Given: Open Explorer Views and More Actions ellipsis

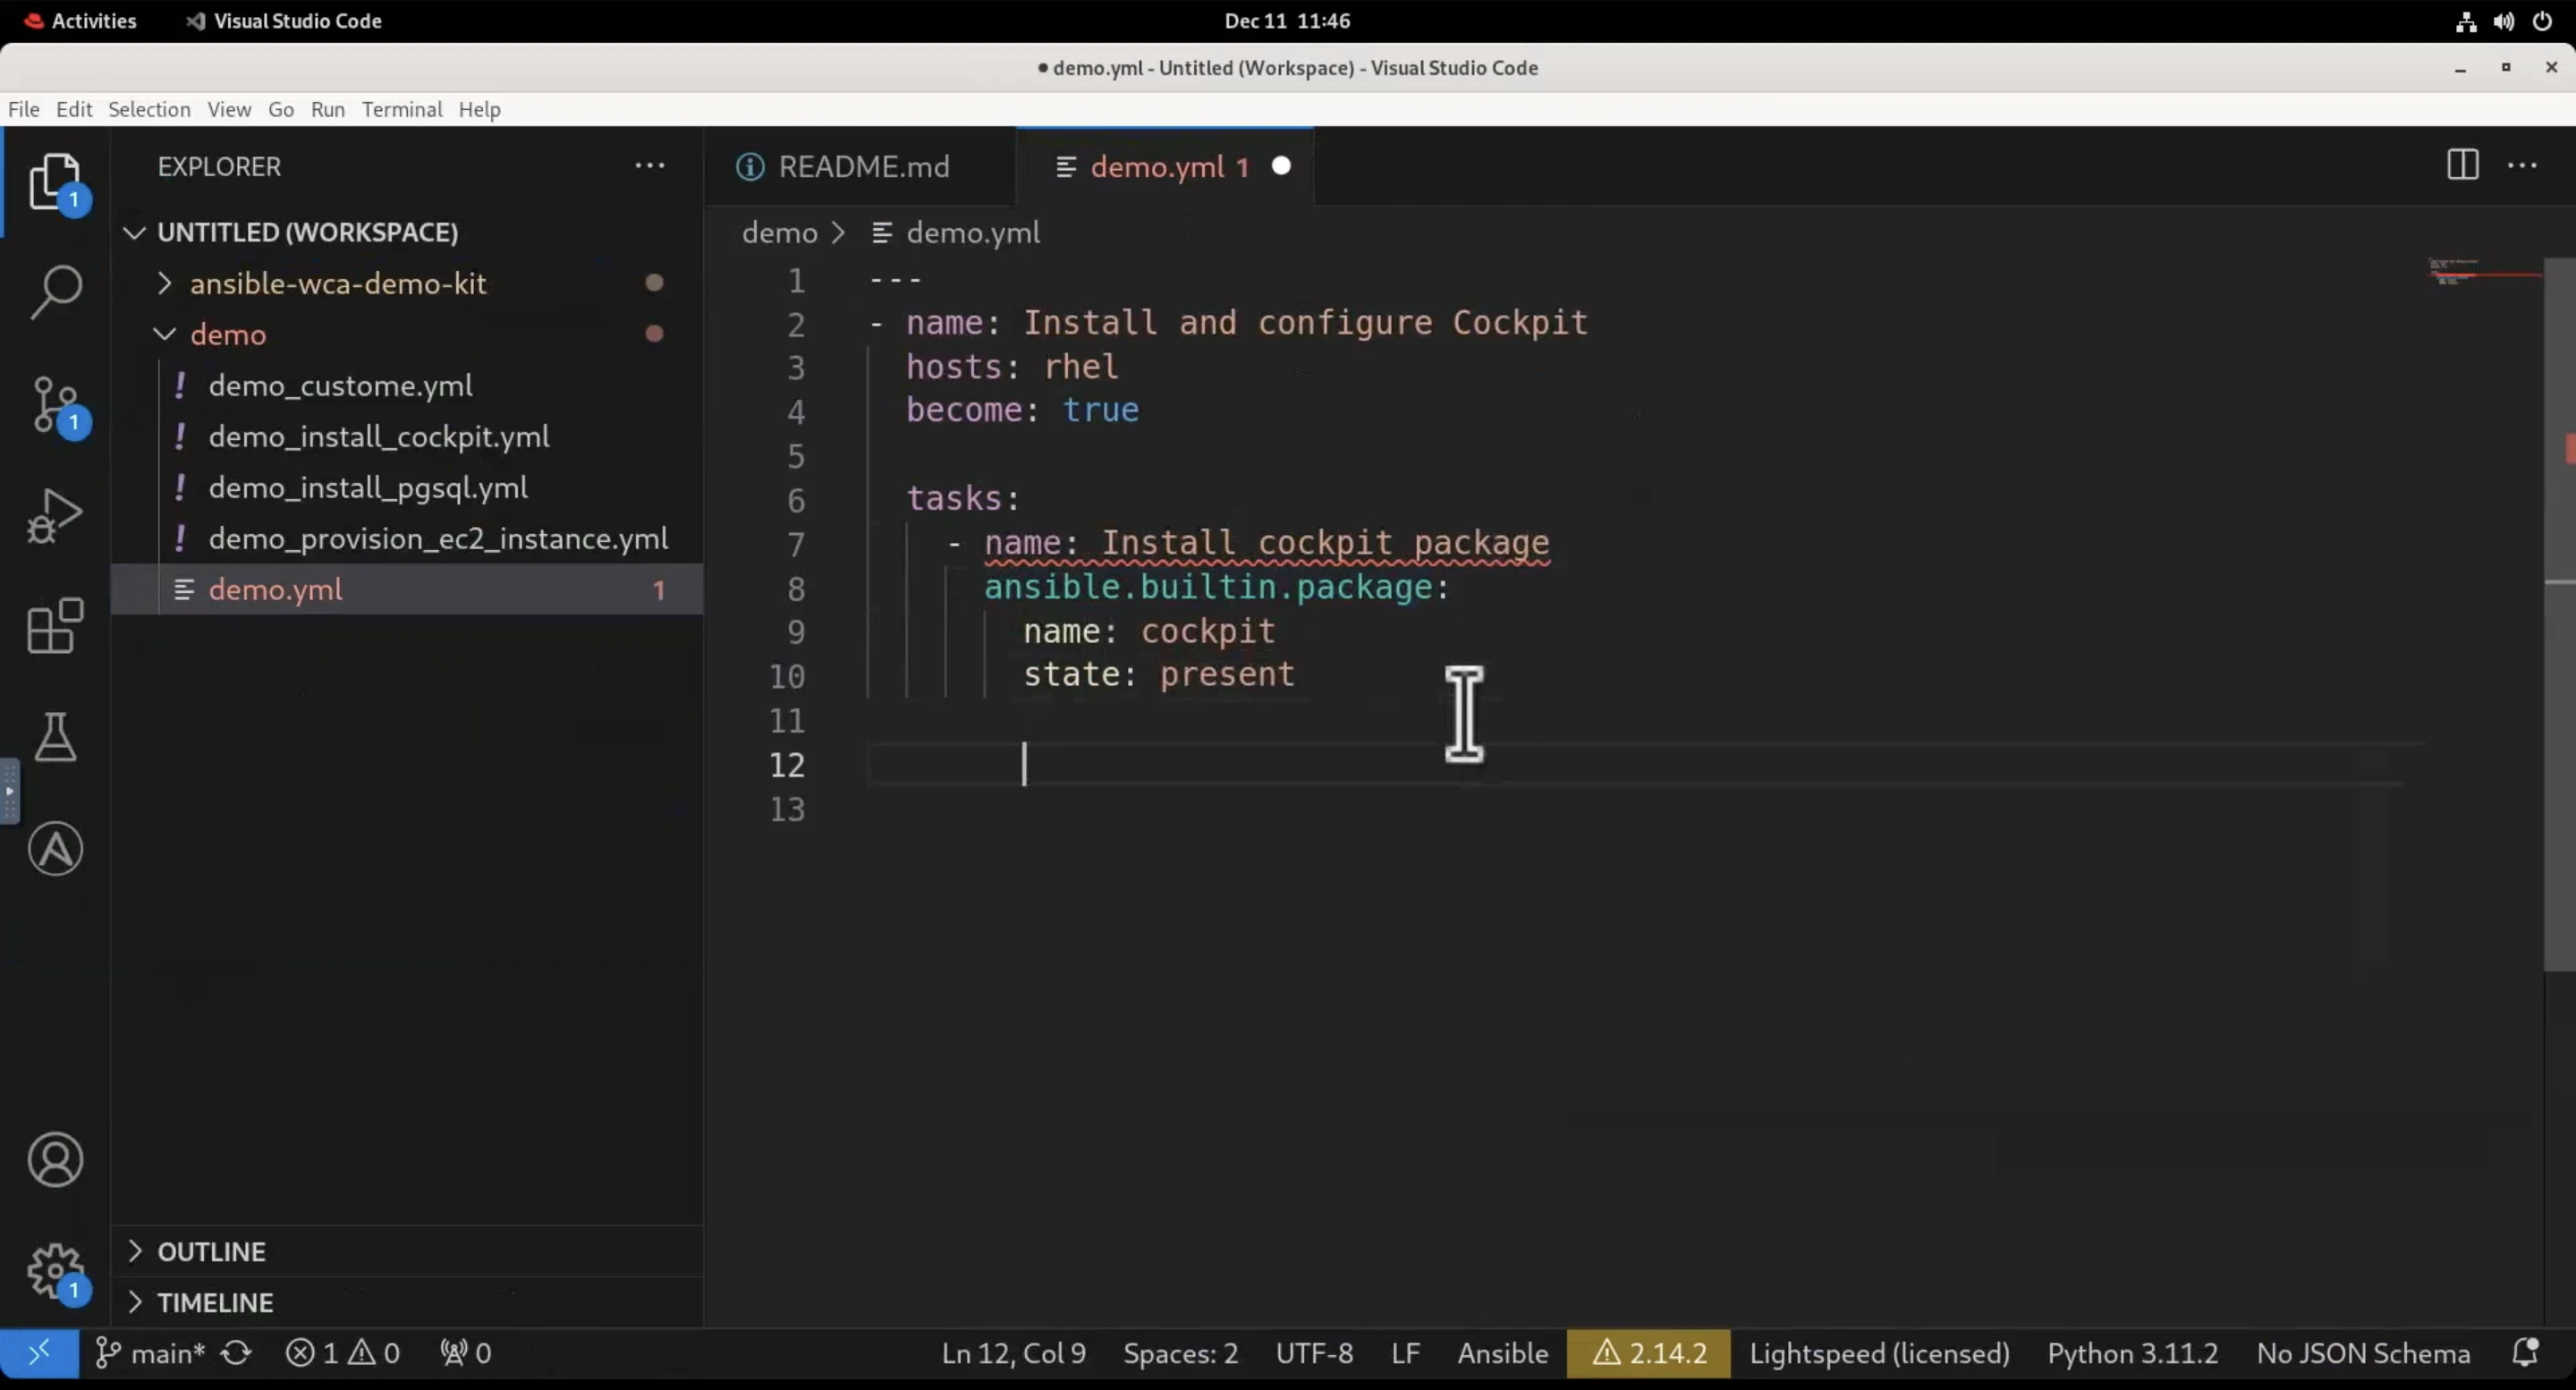Looking at the screenshot, I should (x=650, y=166).
